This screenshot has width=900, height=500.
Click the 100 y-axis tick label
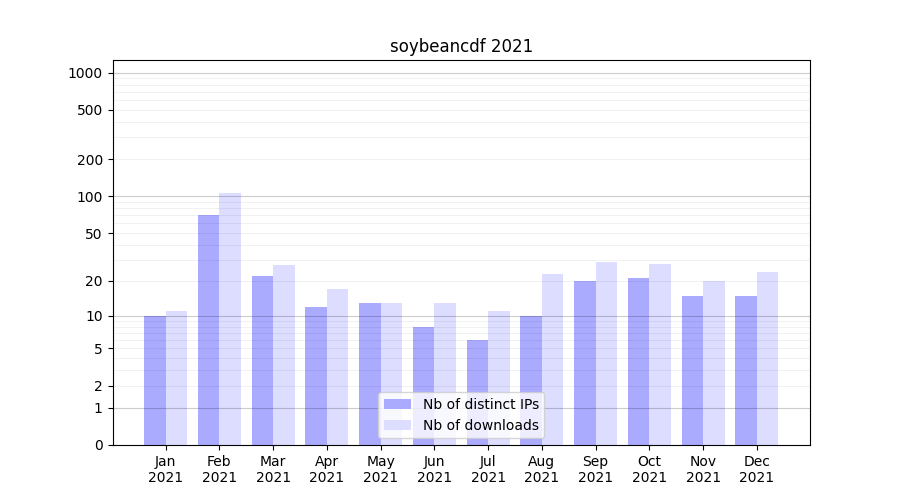tap(90, 197)
